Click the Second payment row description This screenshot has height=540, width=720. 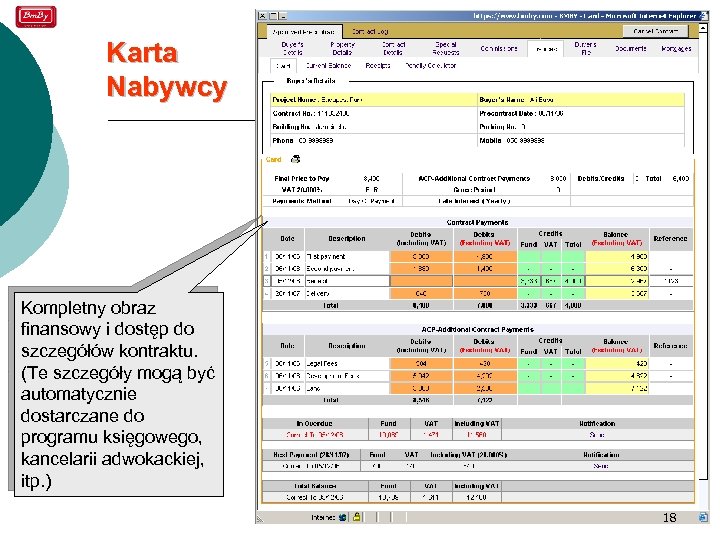[x=330, y=269]
